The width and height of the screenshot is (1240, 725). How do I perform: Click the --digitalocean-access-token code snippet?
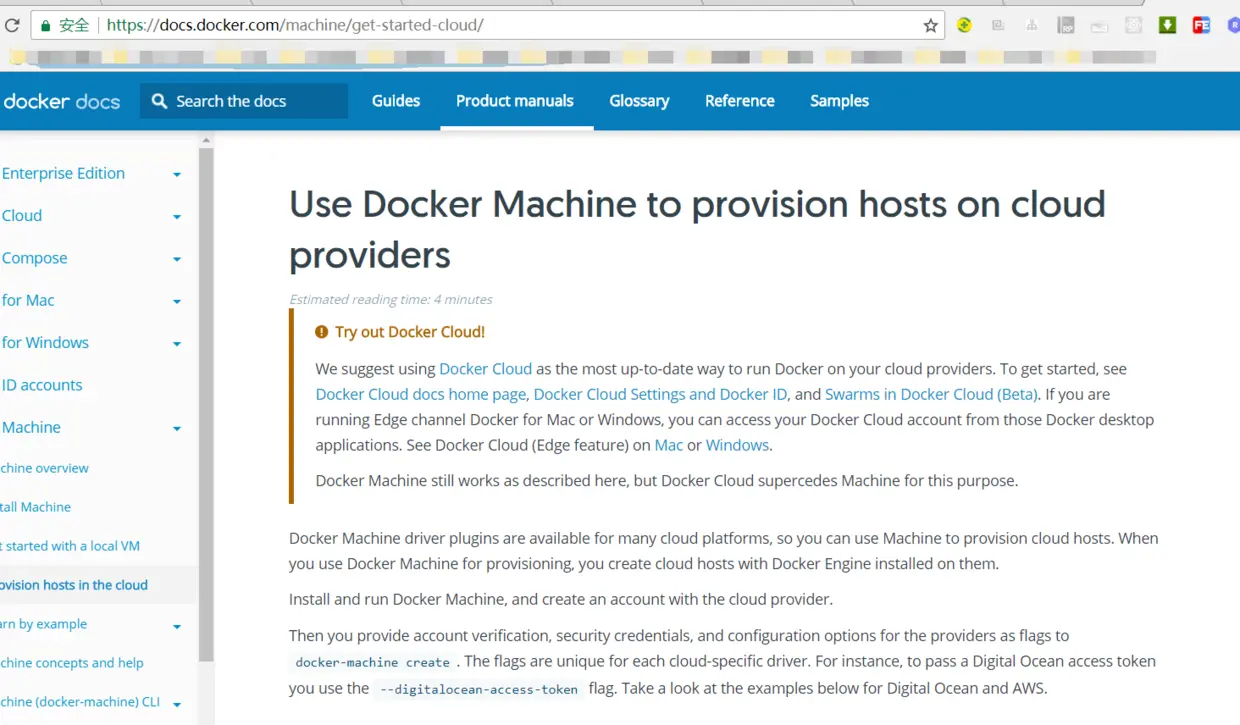pyautogui.click(x=478, y=689)
